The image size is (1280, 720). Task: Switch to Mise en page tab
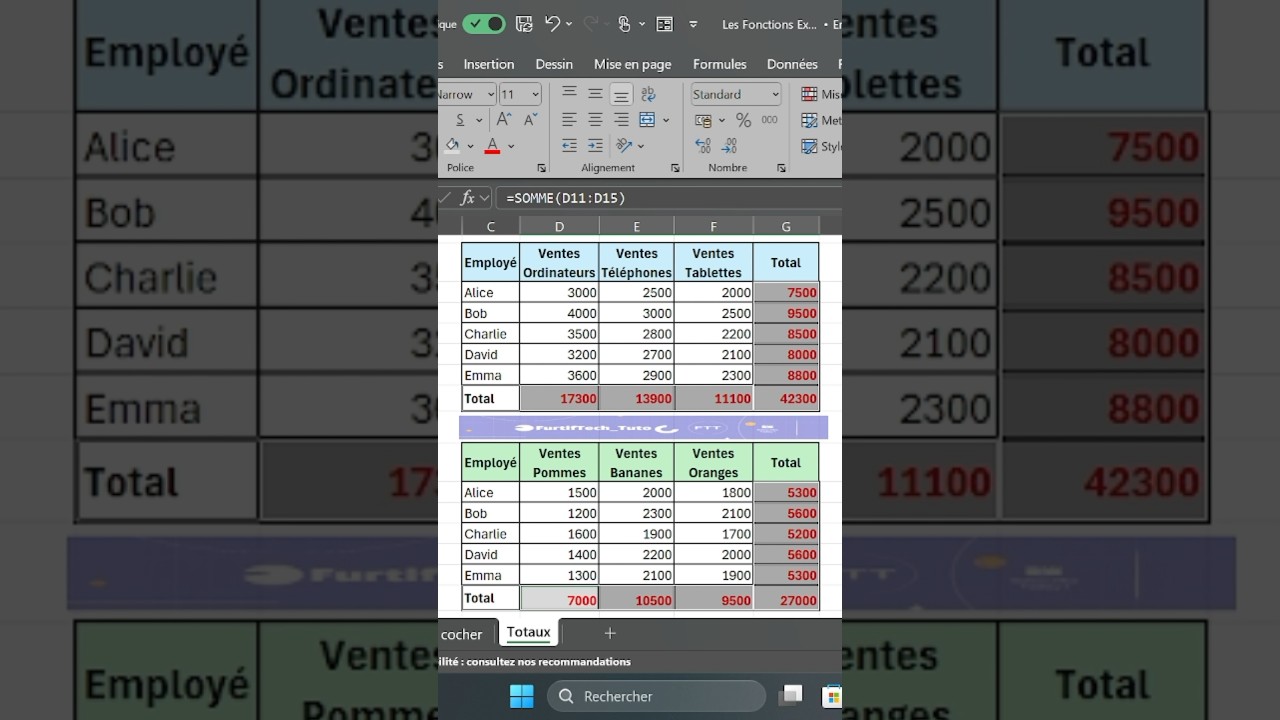(x=632, y=64)
